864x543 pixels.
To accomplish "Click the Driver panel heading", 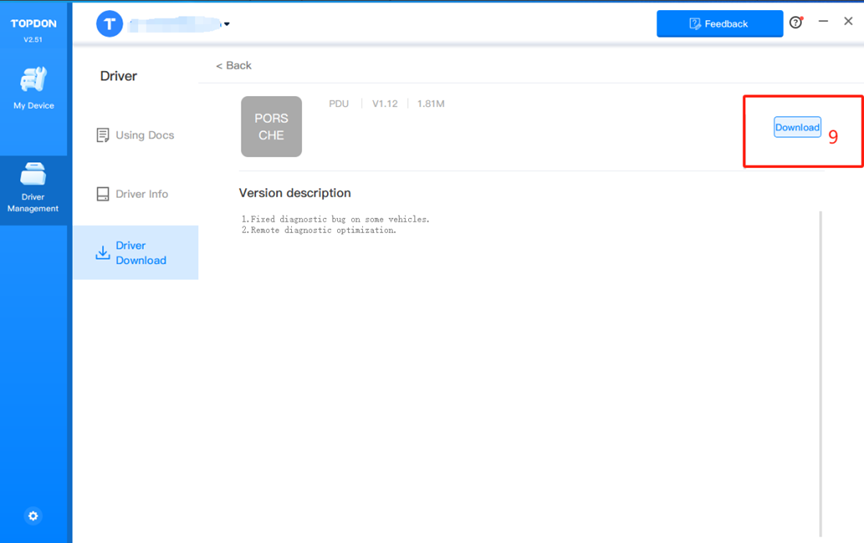I will pos(118,76).
